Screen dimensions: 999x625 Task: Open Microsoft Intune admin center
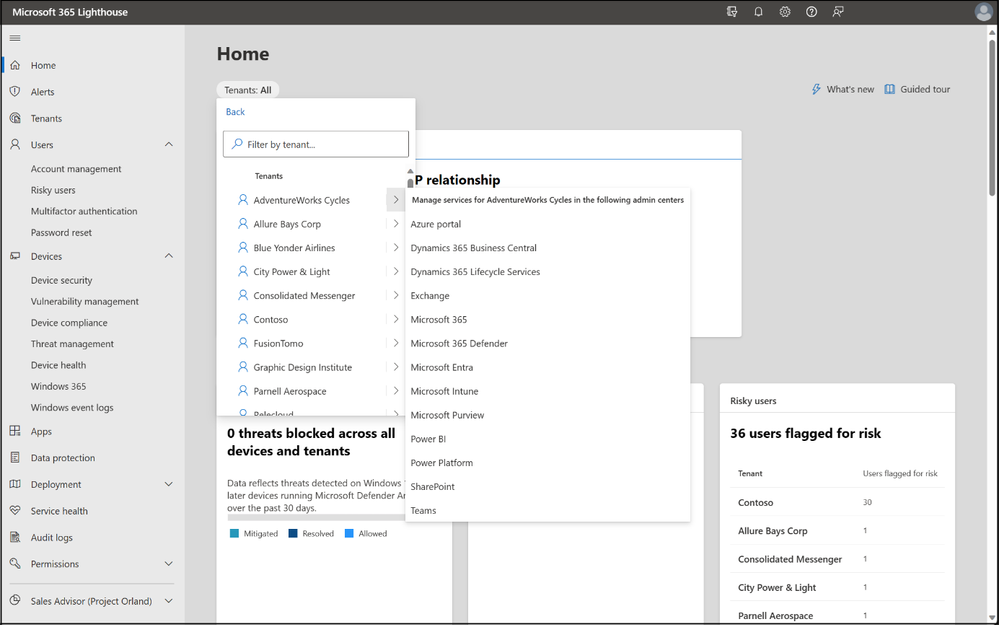click(x=444, y=391)
